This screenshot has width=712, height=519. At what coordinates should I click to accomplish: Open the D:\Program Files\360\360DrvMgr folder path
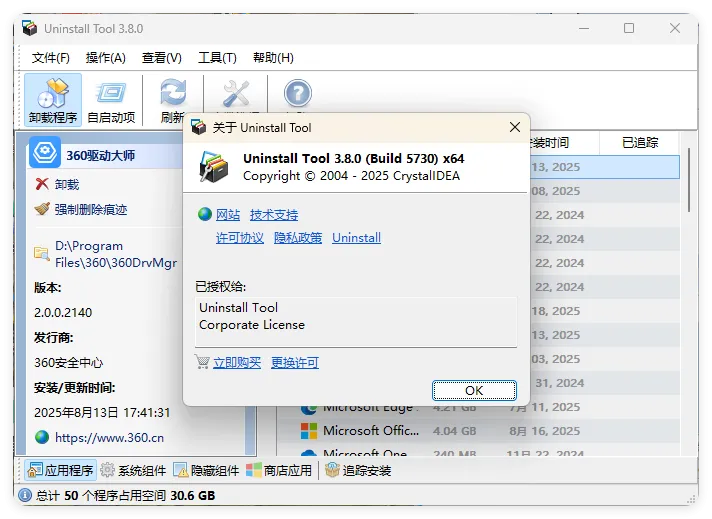pyautogui.click(x=116, y=254)
